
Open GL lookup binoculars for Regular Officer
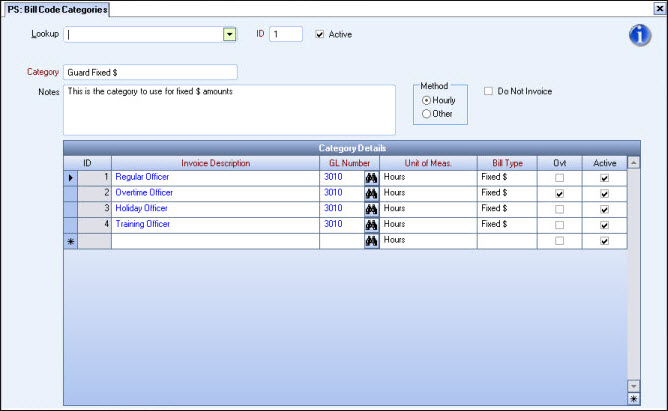point(371,177)
